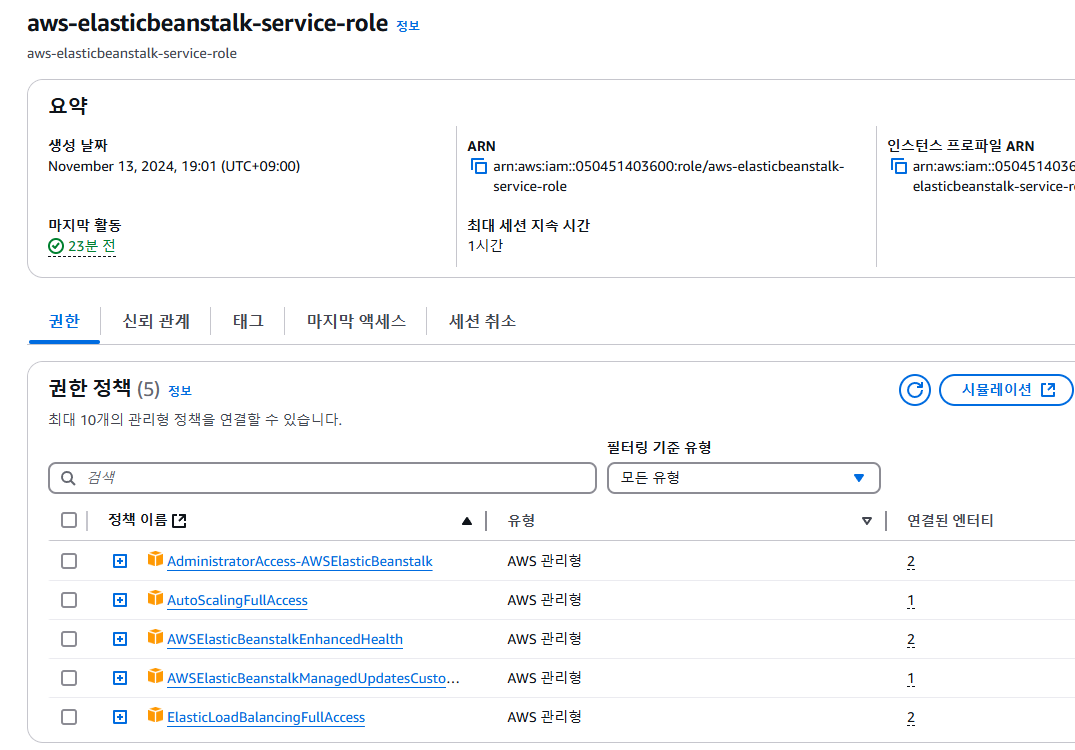Screen dimensions: 1075x750
Task: Click the green check icon under 마지막 활동
Action: (56, 246)
